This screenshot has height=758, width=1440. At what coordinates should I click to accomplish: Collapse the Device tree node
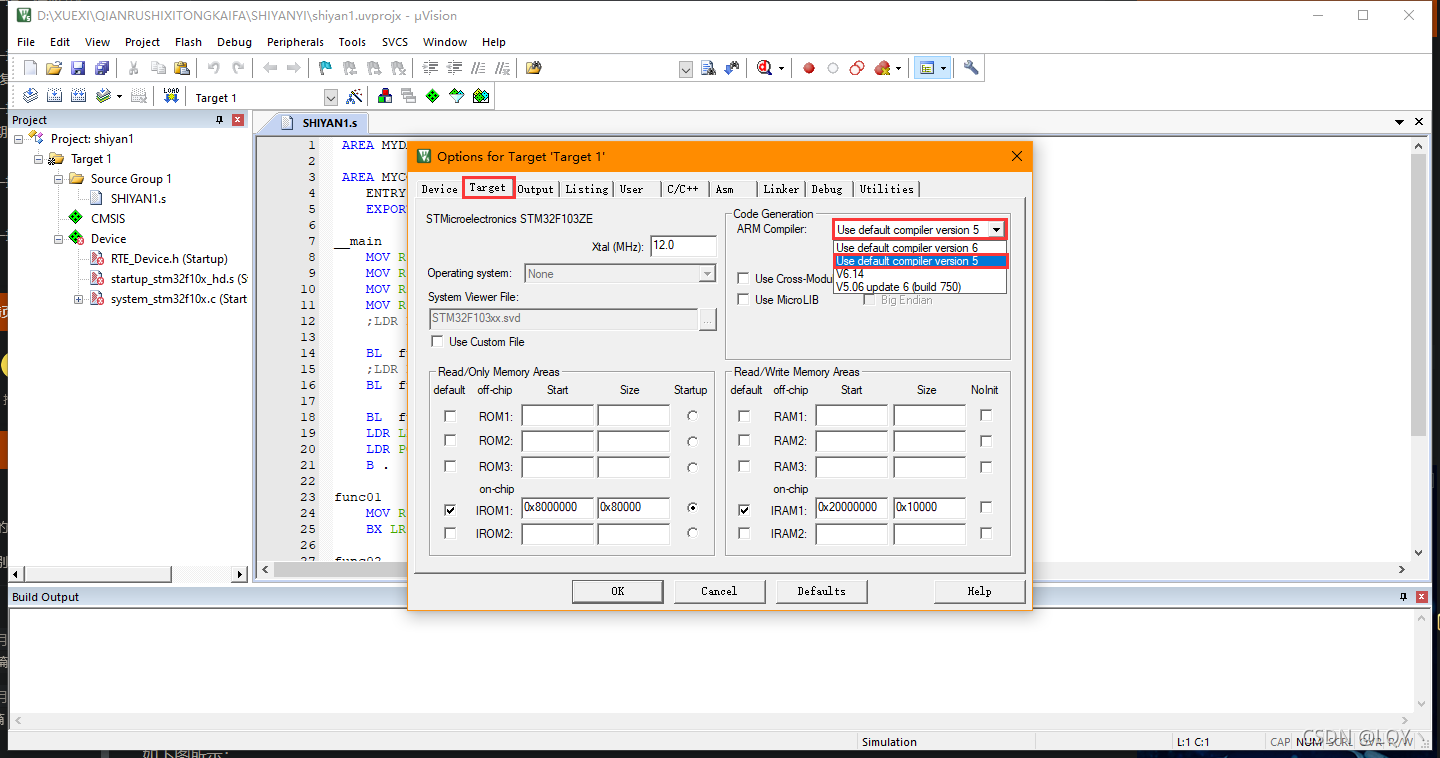coord(58,239)
